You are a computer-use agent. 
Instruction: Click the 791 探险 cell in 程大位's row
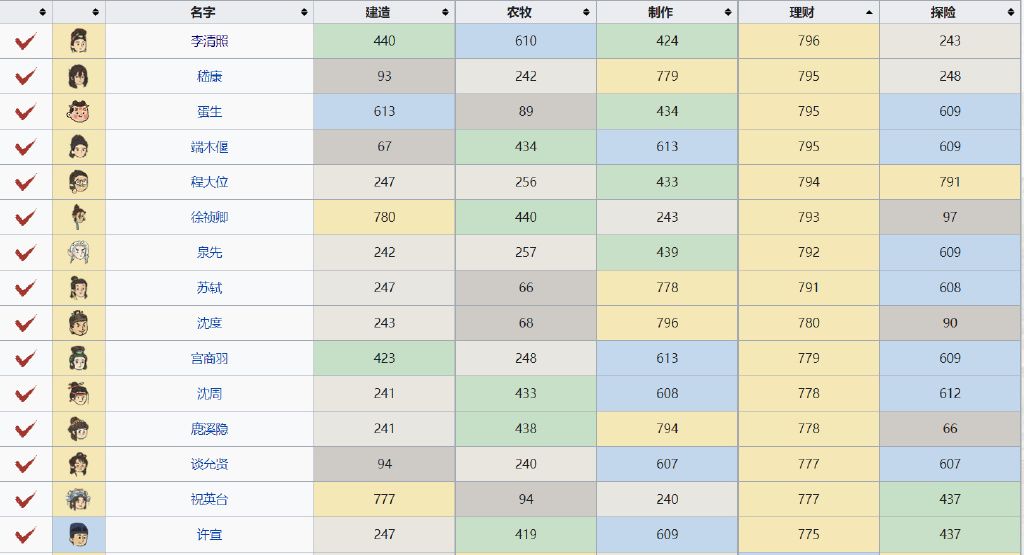pyautogui.click(x=950, y=182)
